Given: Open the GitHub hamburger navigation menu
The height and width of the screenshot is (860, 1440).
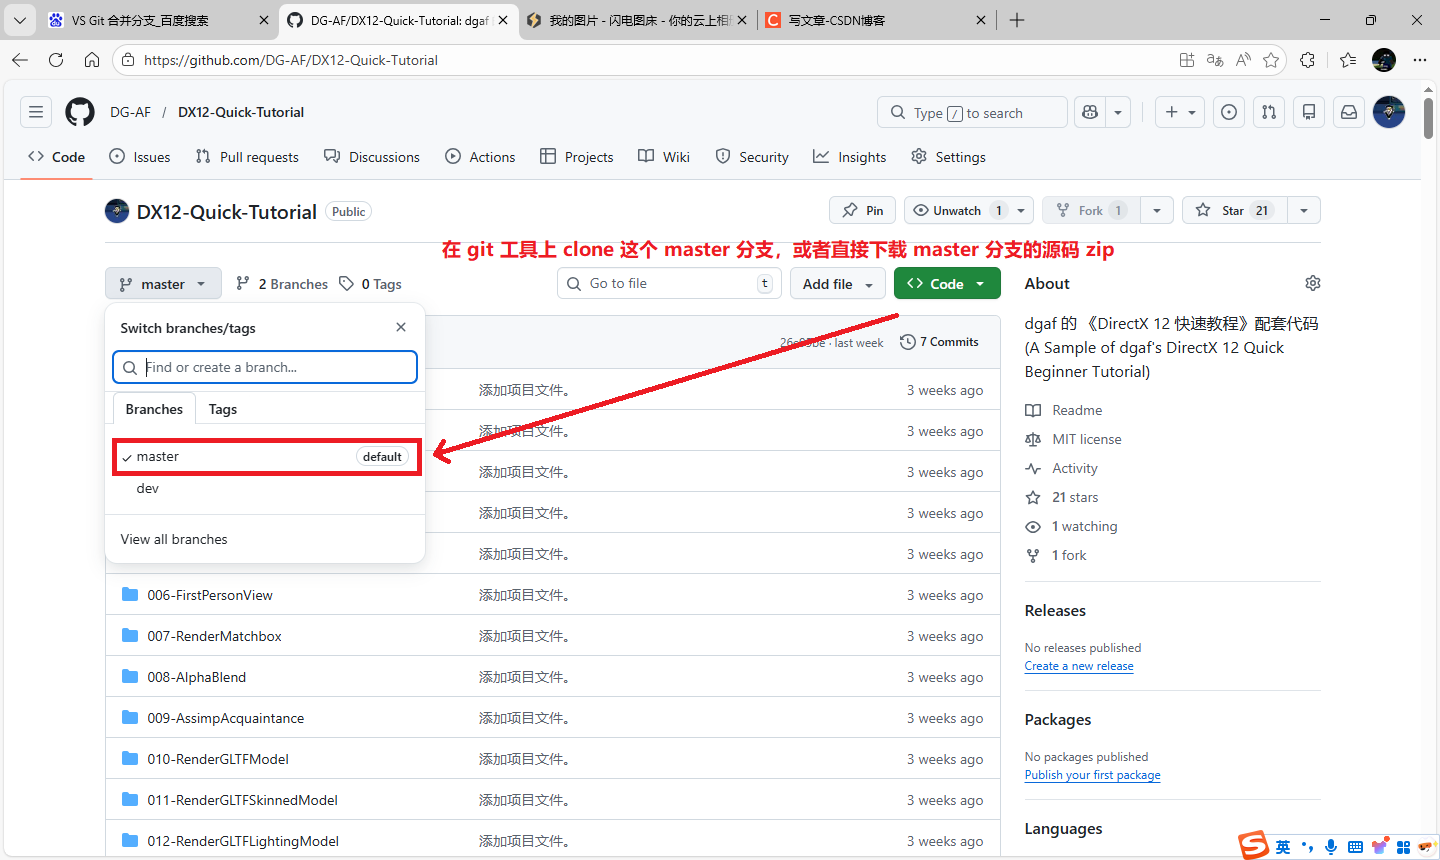Looking at the screenshot, I should coord(36,112).
